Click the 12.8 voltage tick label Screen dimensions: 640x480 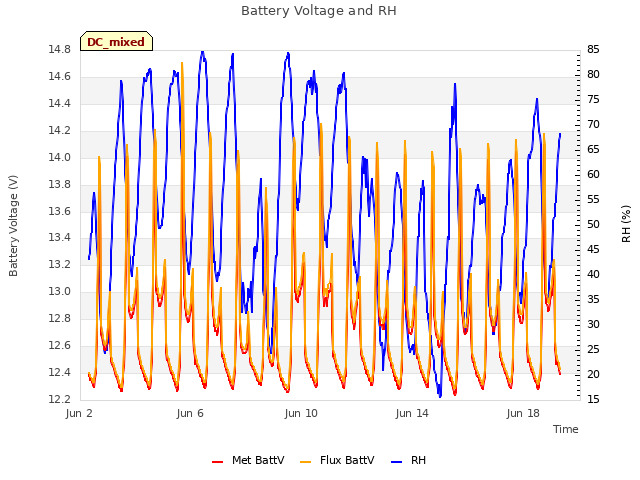tap(59, 318)
